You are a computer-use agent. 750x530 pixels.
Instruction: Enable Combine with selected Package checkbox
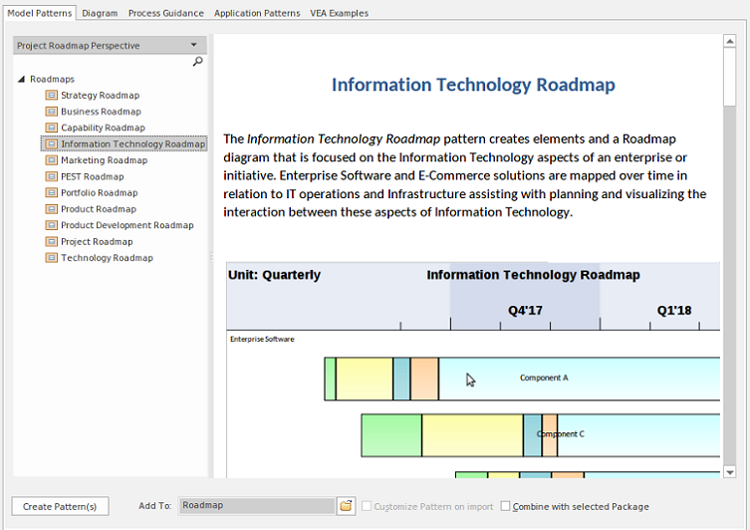505,506
